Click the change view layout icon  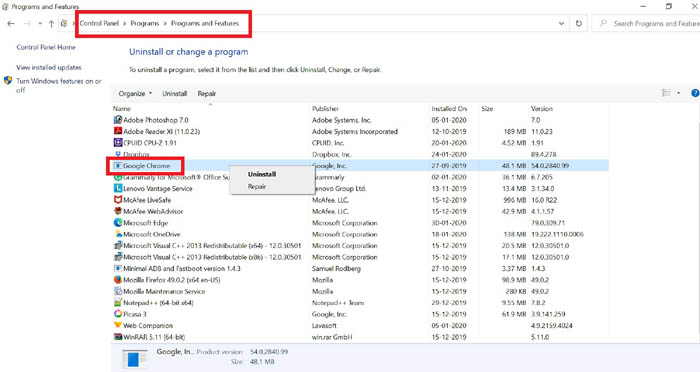click(666, 93)
